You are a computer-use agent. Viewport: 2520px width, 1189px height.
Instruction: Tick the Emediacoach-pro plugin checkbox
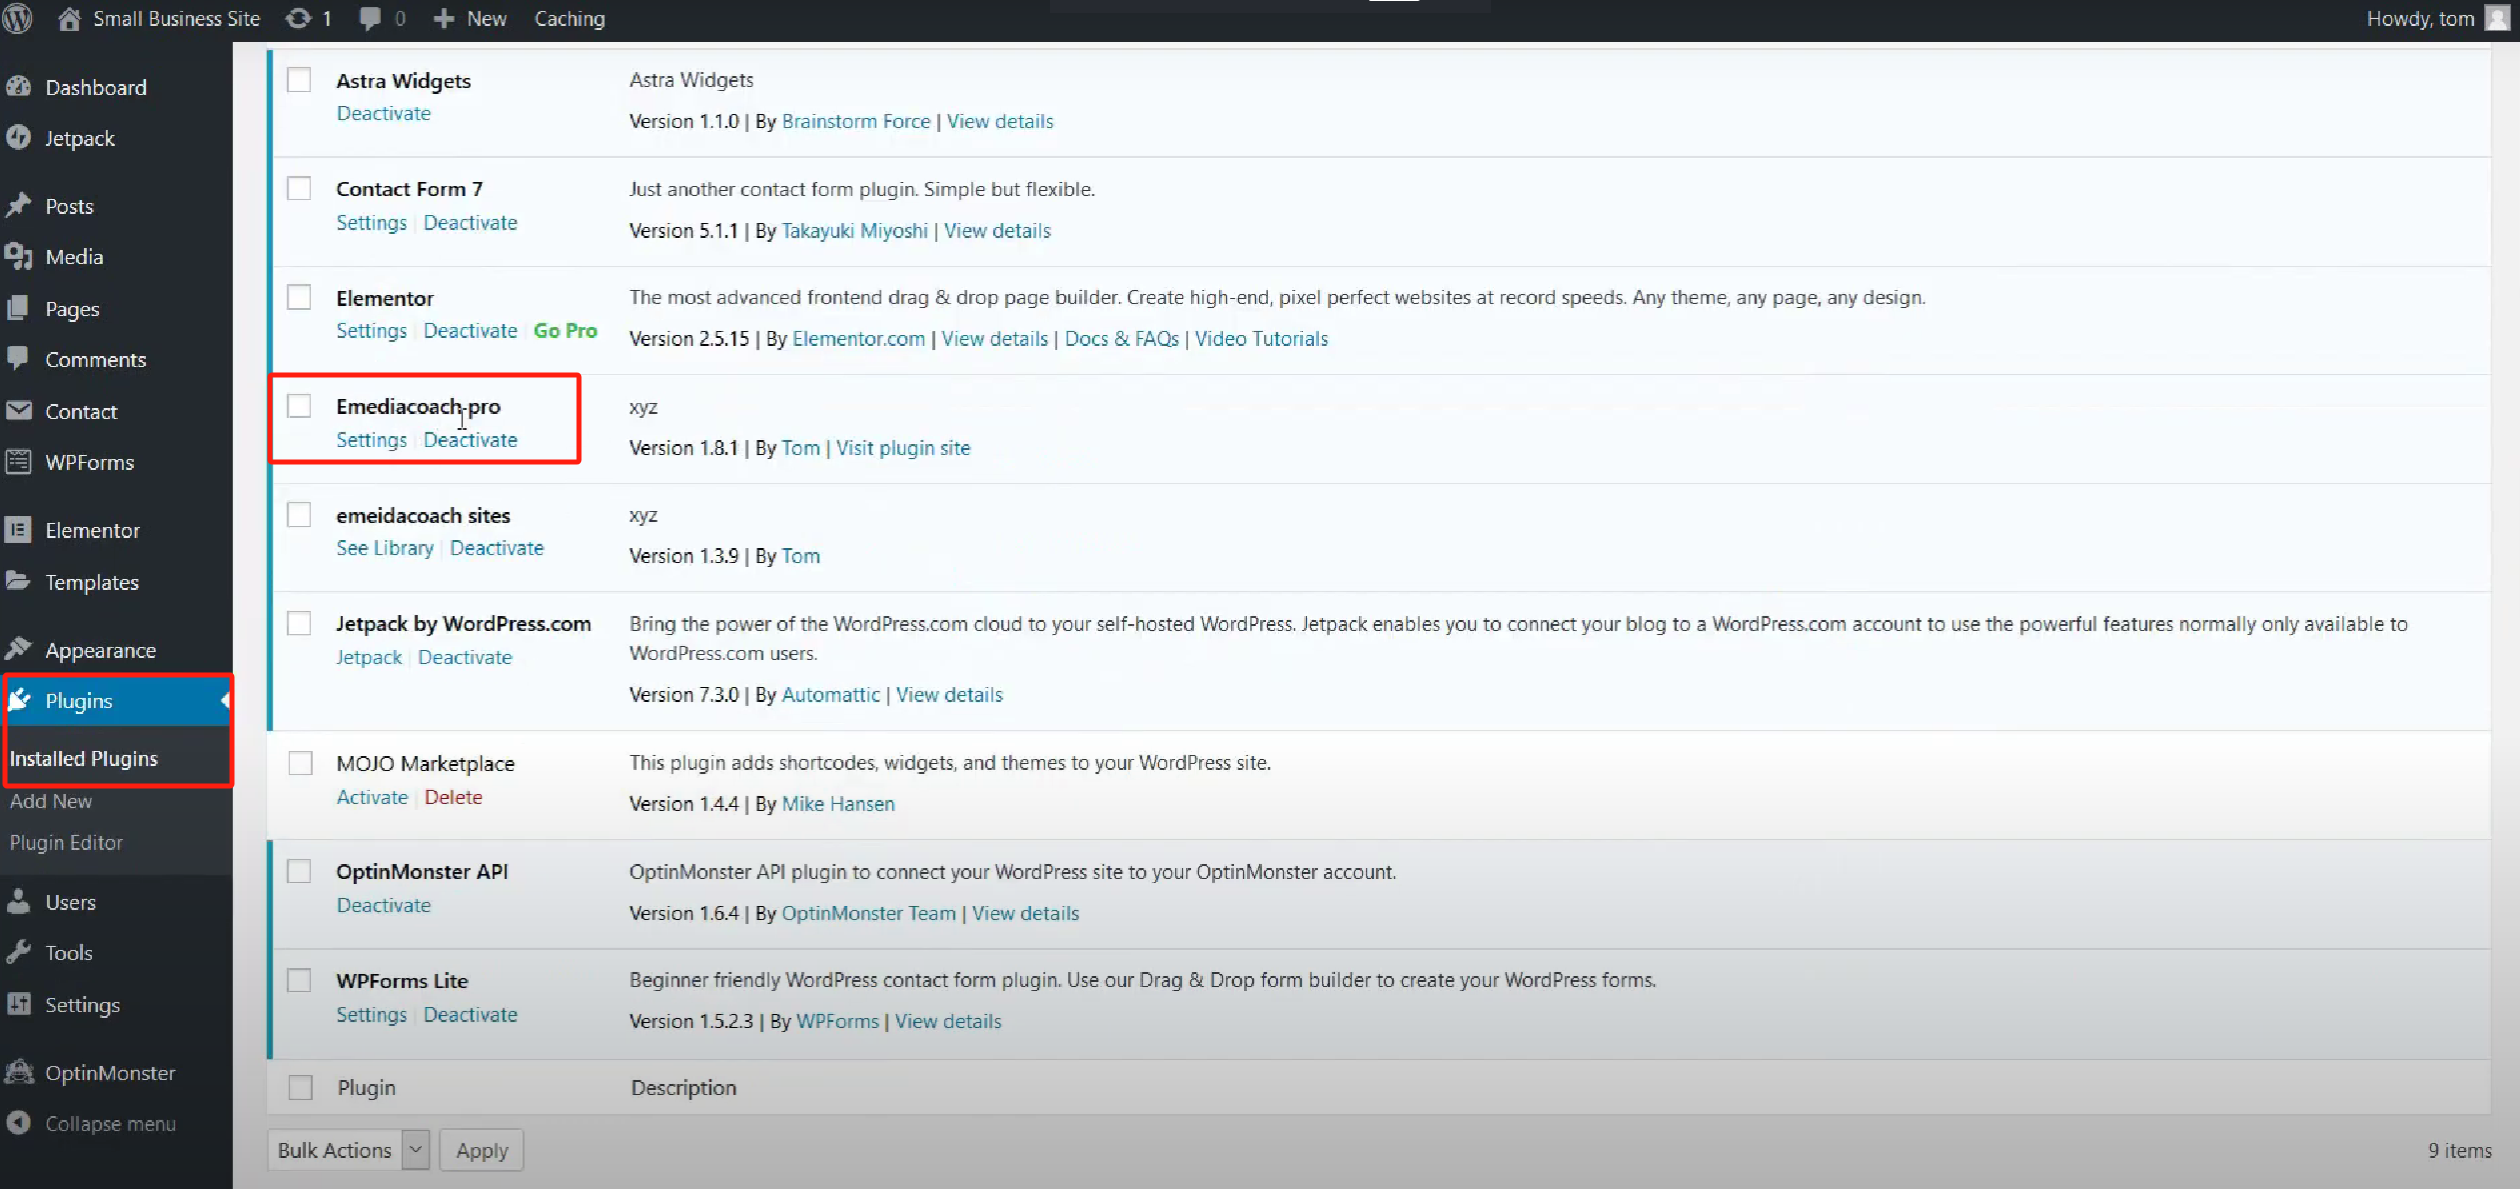click(x=299, y=405)
